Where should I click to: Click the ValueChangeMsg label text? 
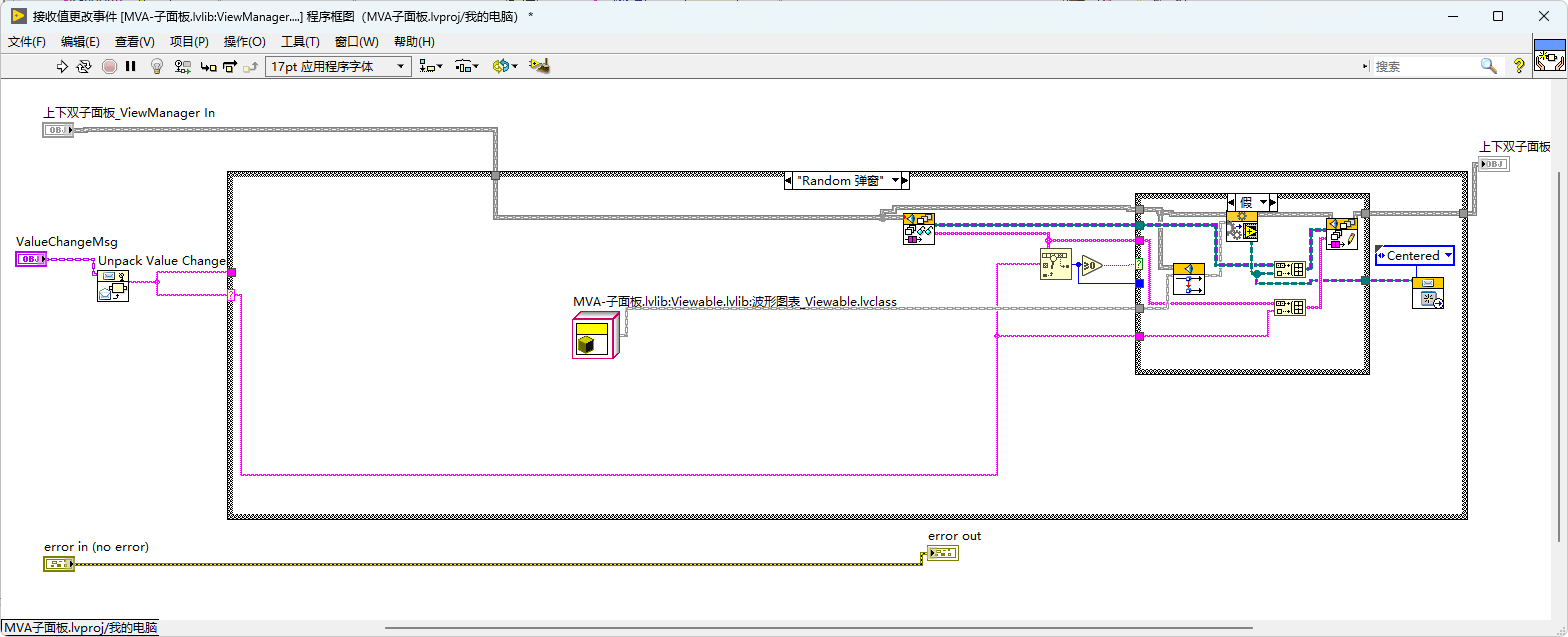(x=67, y=242)
